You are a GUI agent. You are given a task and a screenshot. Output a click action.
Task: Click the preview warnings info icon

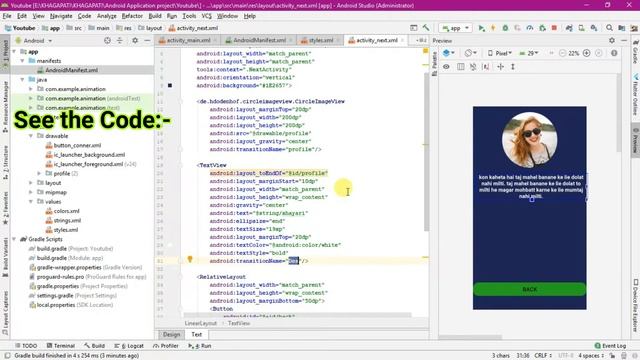[614, 53]
